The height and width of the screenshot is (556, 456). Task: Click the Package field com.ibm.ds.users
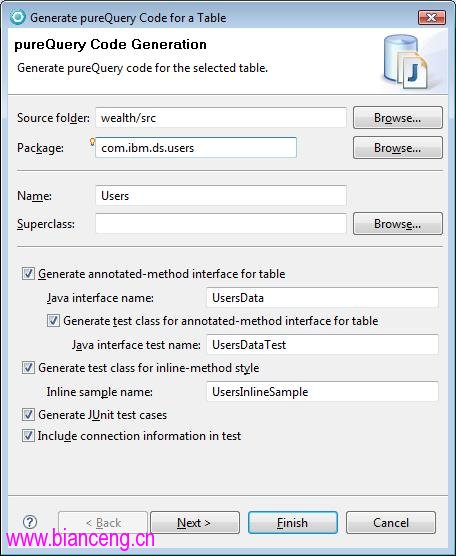tap(196, 148)
